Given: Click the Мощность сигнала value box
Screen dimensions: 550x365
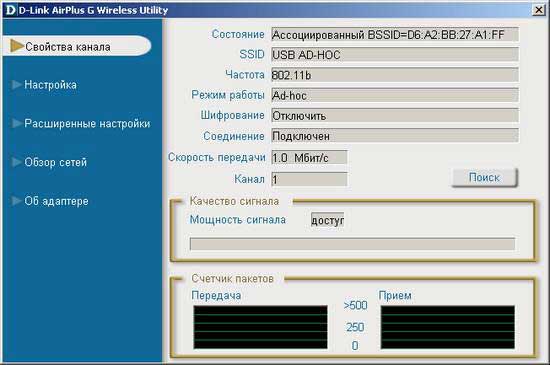Looking at the screenshot, I should [x=327, y=220].
